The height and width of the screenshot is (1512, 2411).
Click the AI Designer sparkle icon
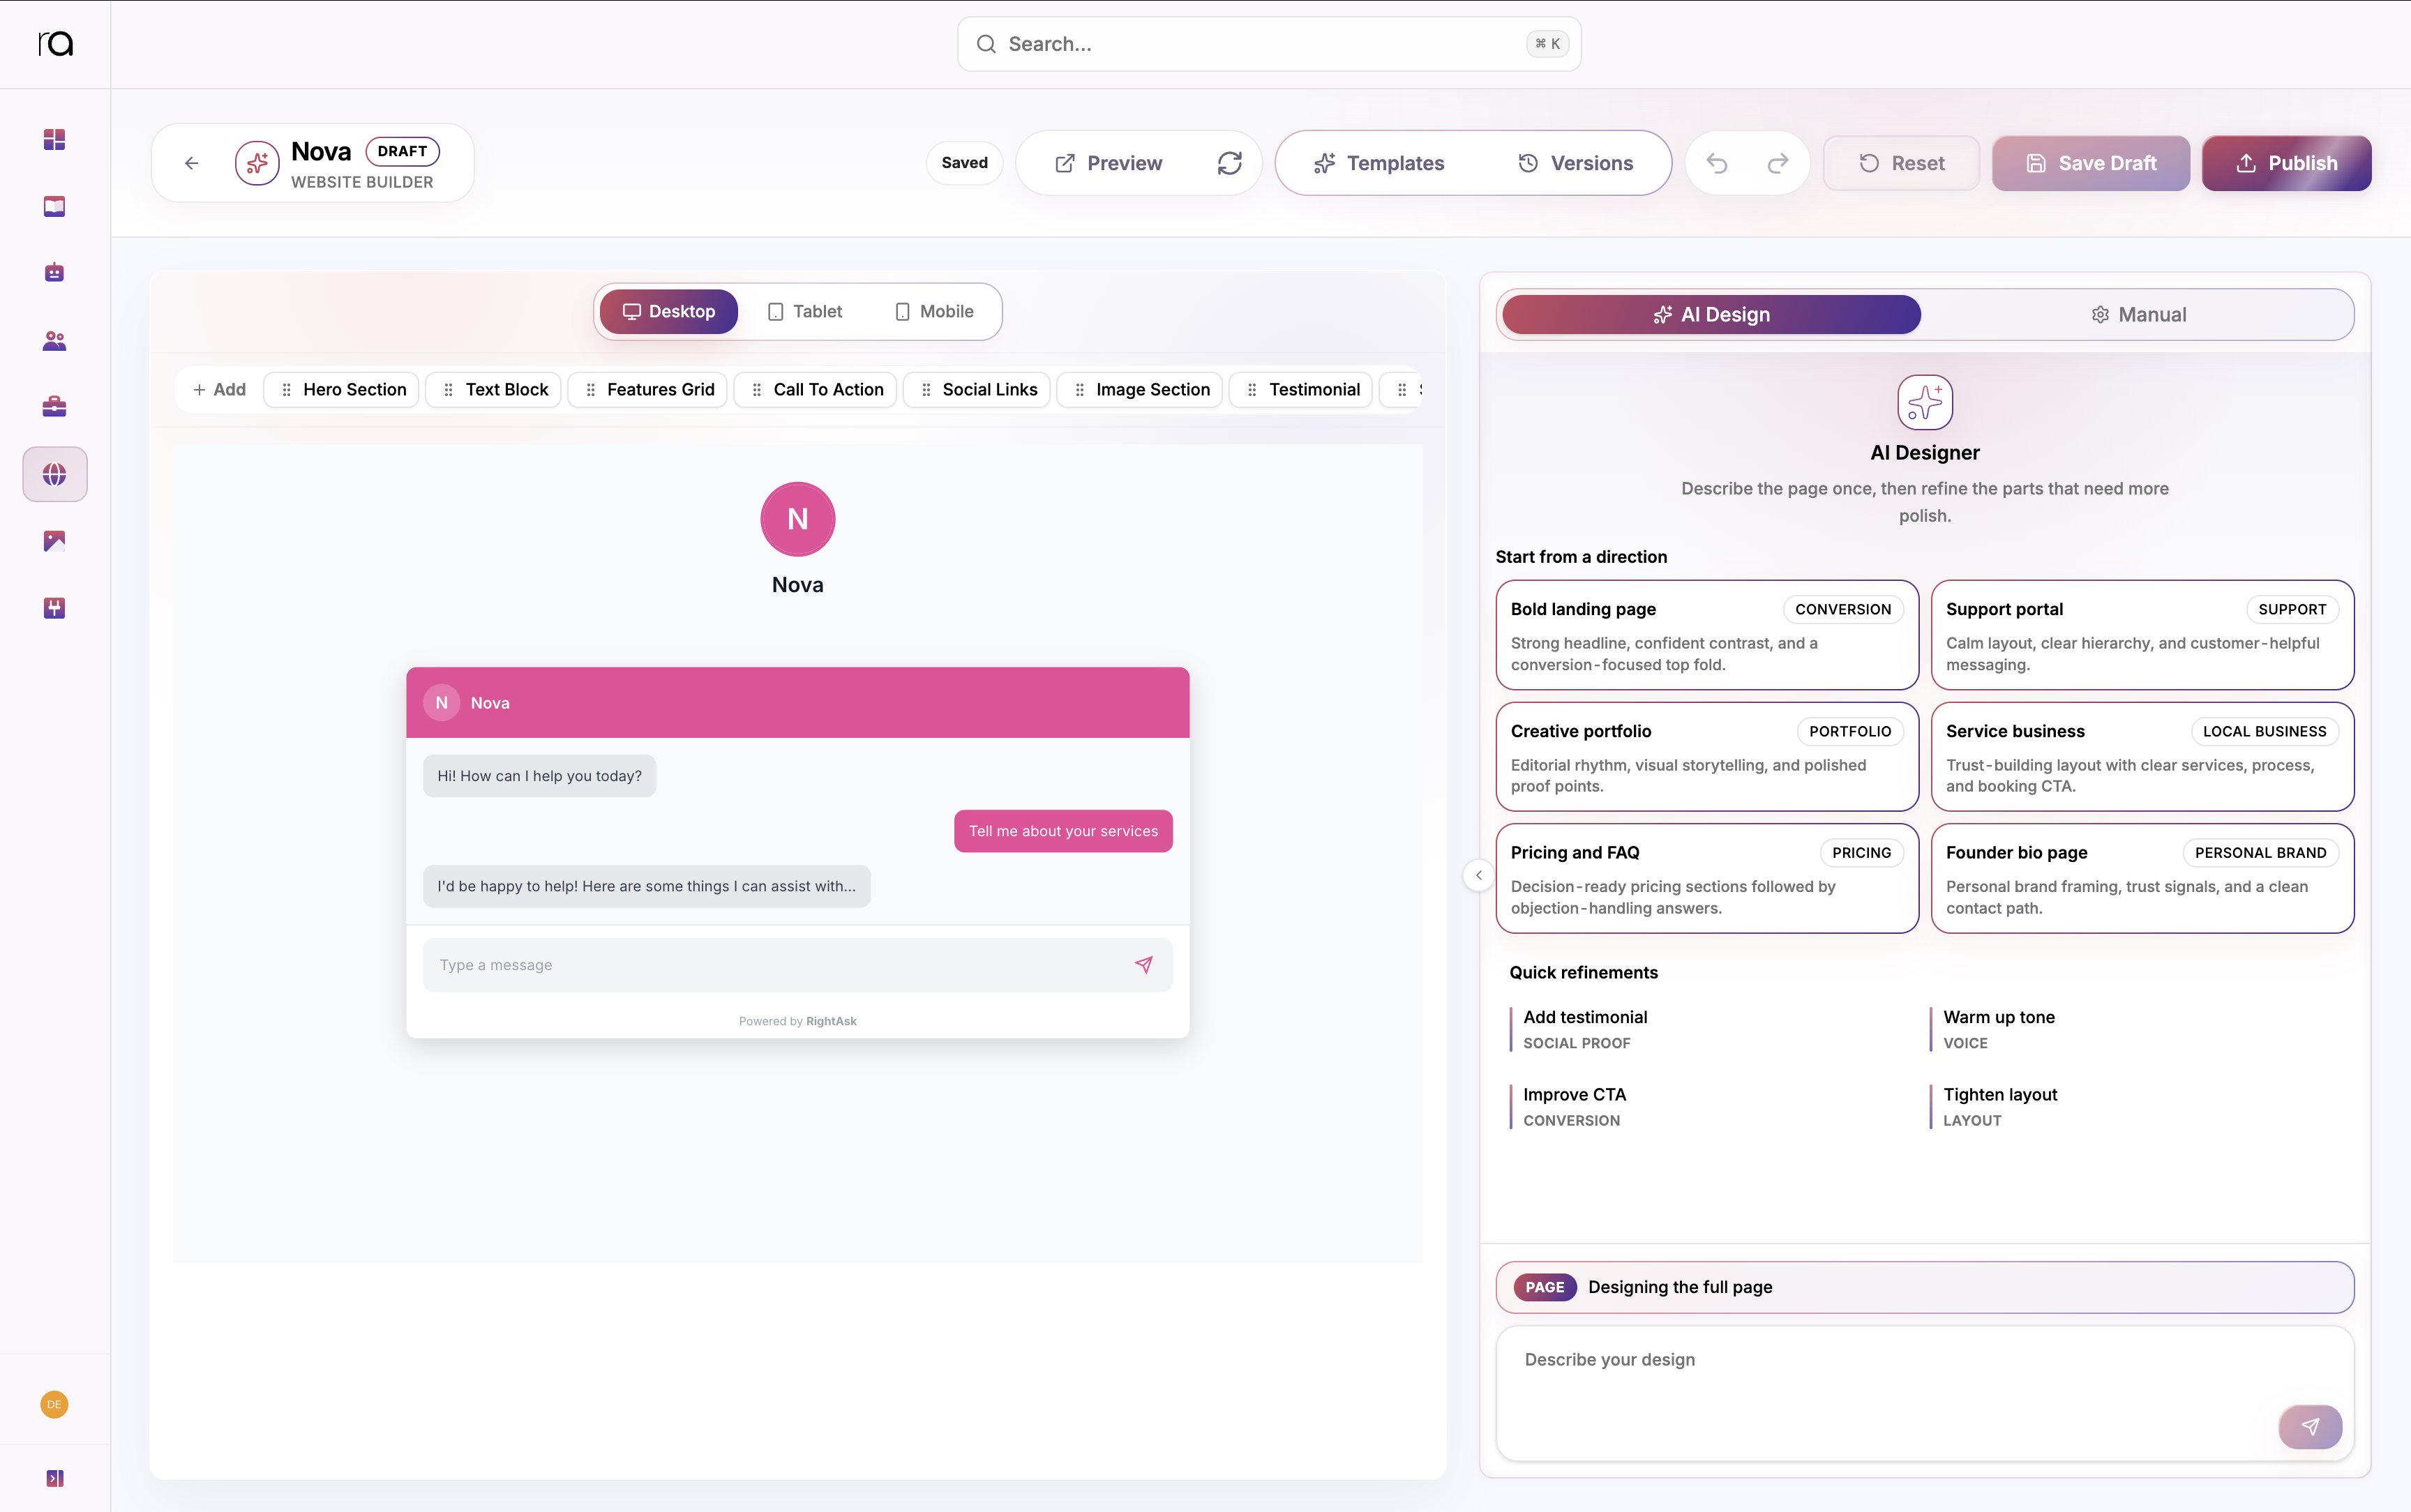1924,402
